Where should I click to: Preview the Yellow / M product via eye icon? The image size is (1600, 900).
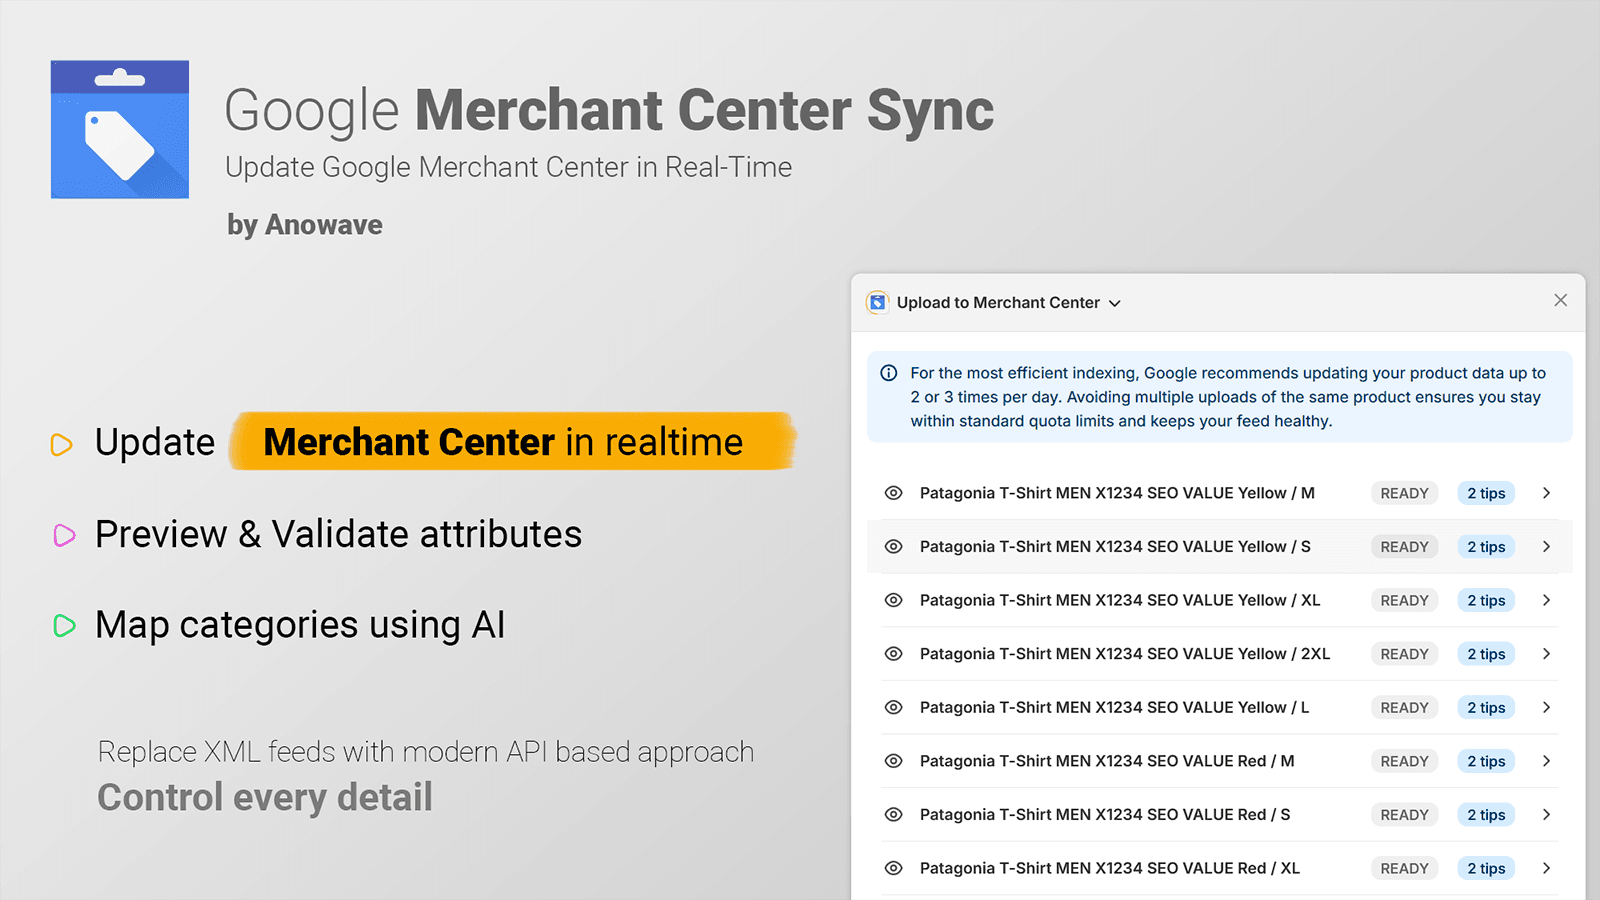[x=894, y=493]
